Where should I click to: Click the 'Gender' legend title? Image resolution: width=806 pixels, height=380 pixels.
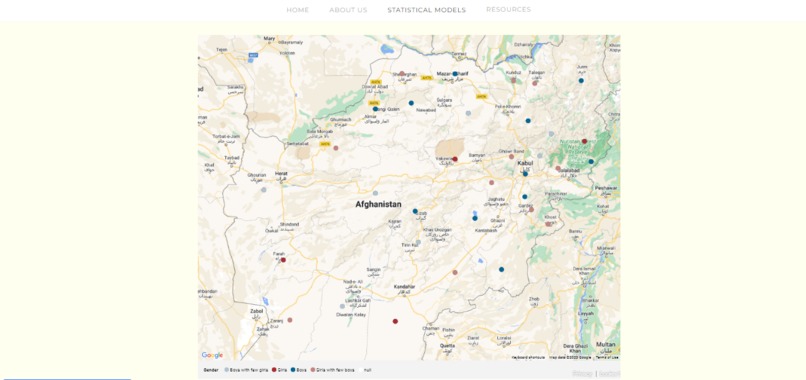211,370
